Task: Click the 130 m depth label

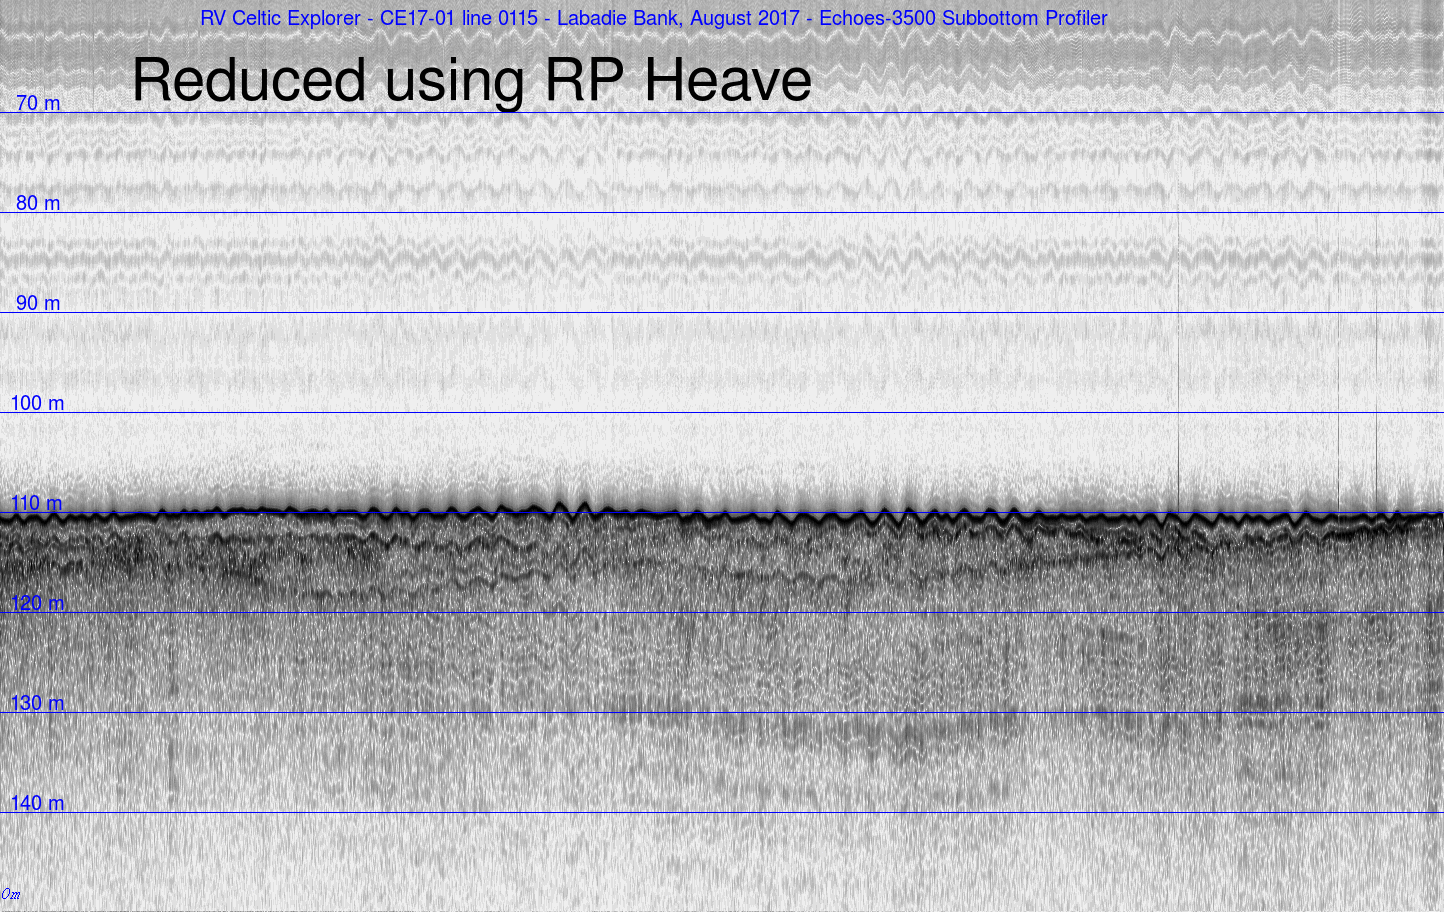Action: (37, 703)
